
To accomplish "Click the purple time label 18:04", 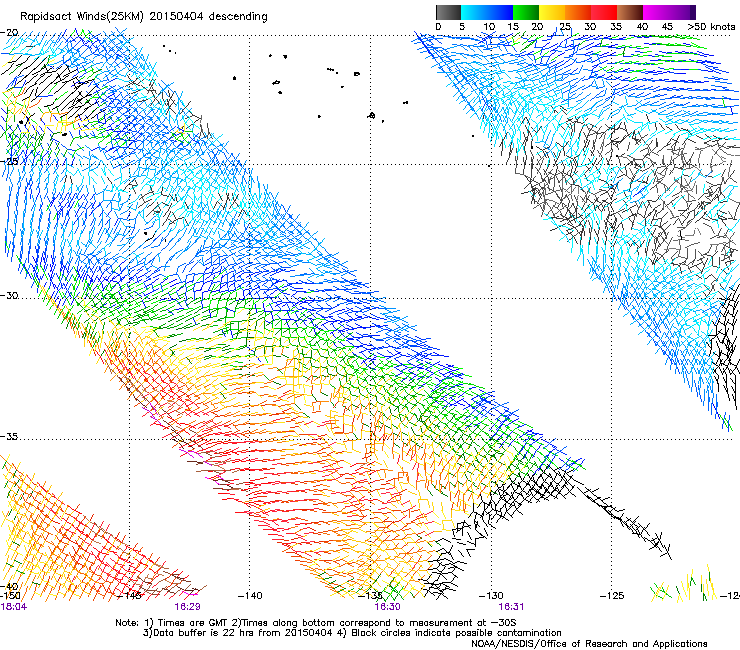I will [x=13, y=607].
